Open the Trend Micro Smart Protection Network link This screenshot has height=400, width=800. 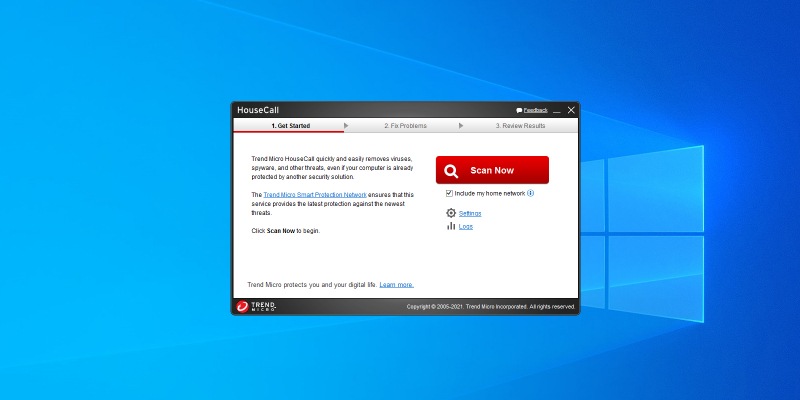pos(315,195)
